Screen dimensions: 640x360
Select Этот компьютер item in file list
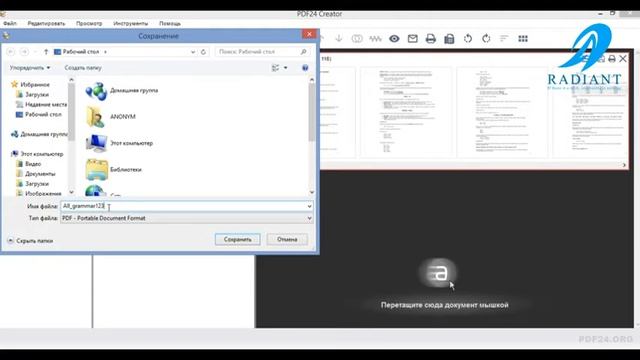[119, 143]
